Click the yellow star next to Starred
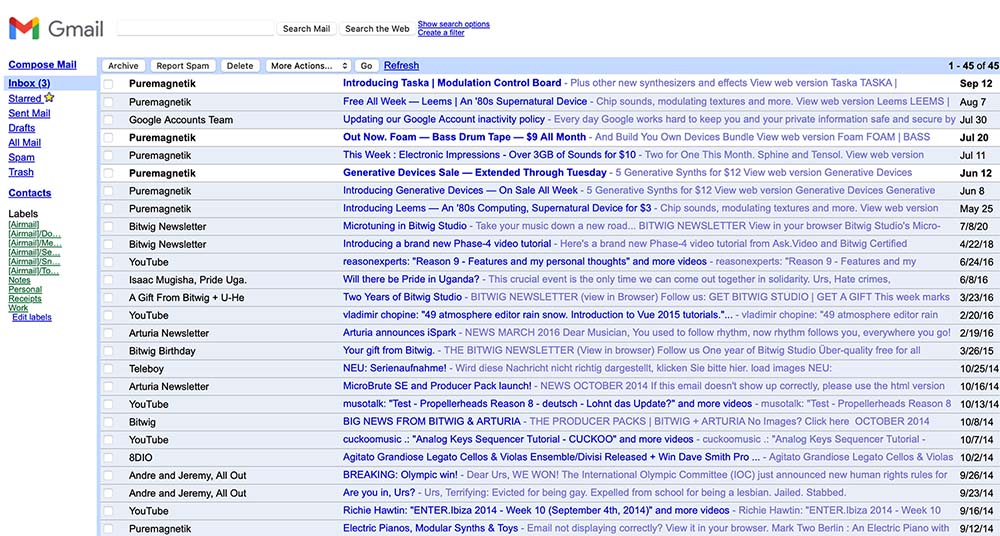 pos(49,98)
